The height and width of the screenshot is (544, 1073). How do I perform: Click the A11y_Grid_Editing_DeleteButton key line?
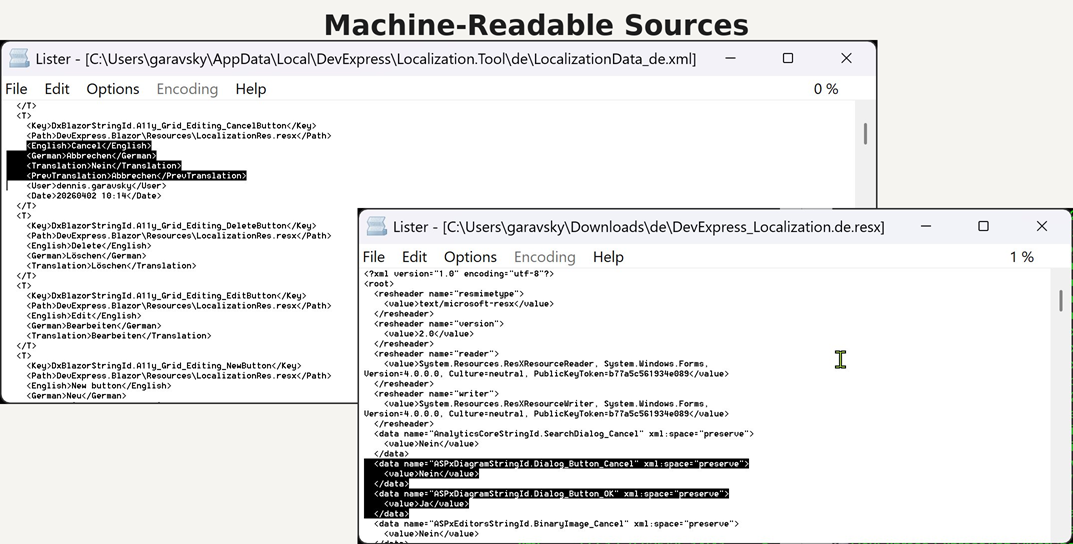[171, 226]
